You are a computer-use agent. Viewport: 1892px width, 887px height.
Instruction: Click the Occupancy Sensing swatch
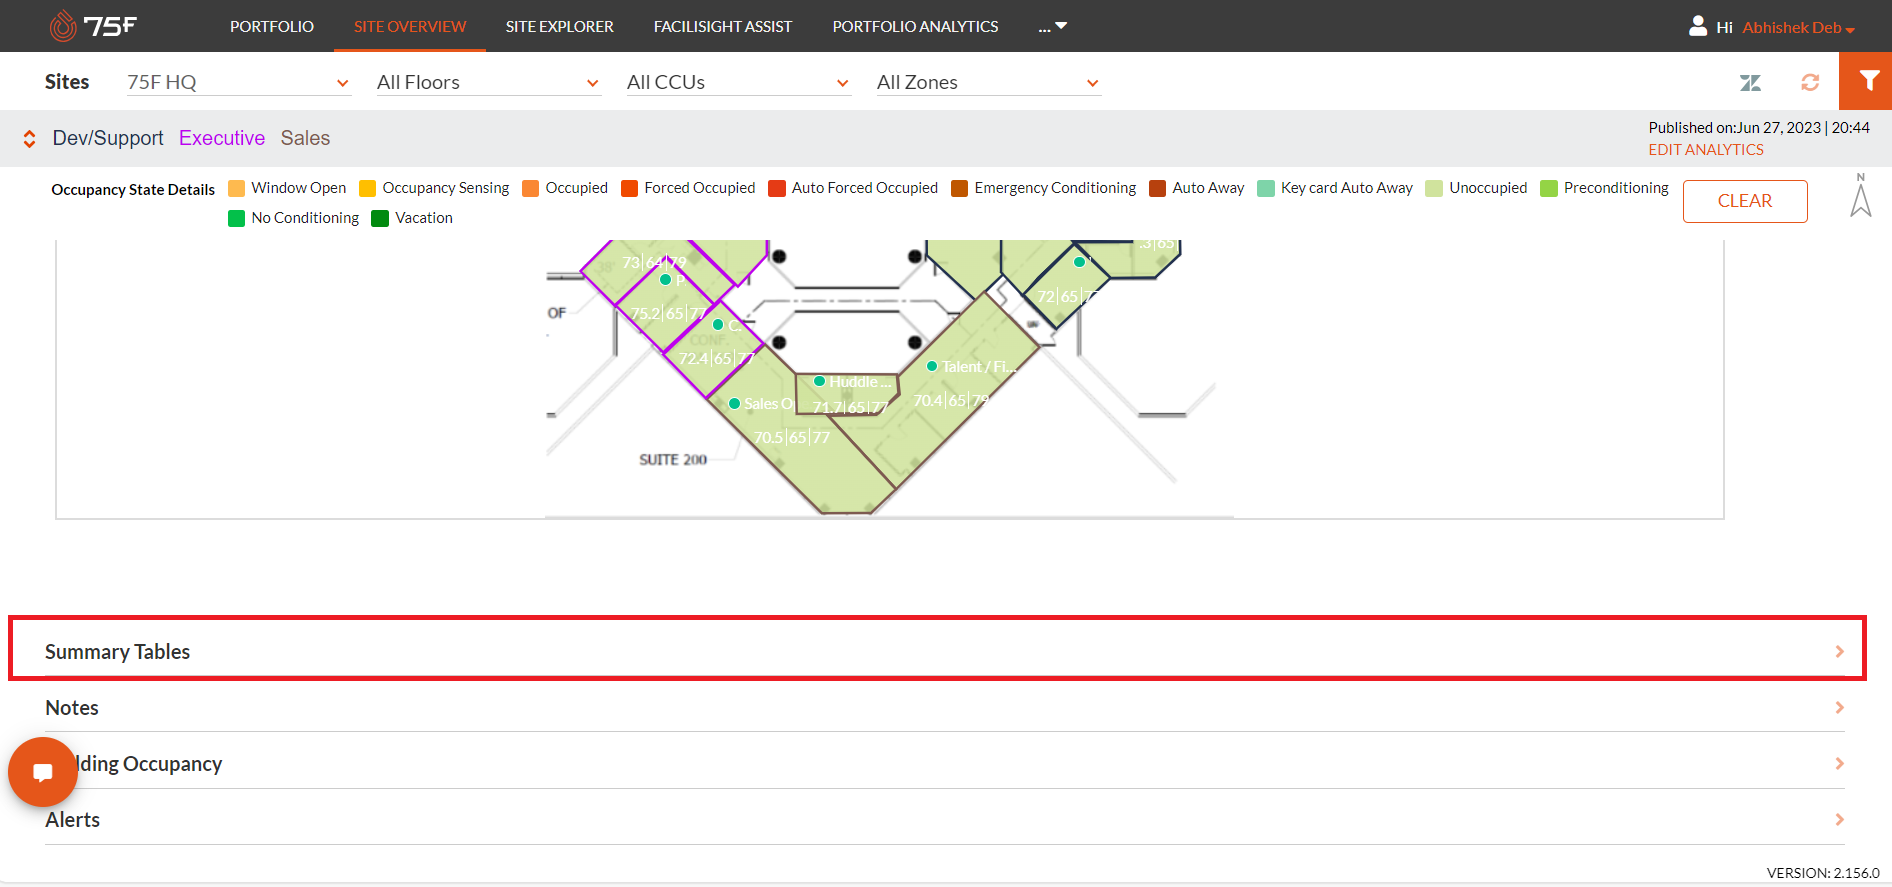367,188
